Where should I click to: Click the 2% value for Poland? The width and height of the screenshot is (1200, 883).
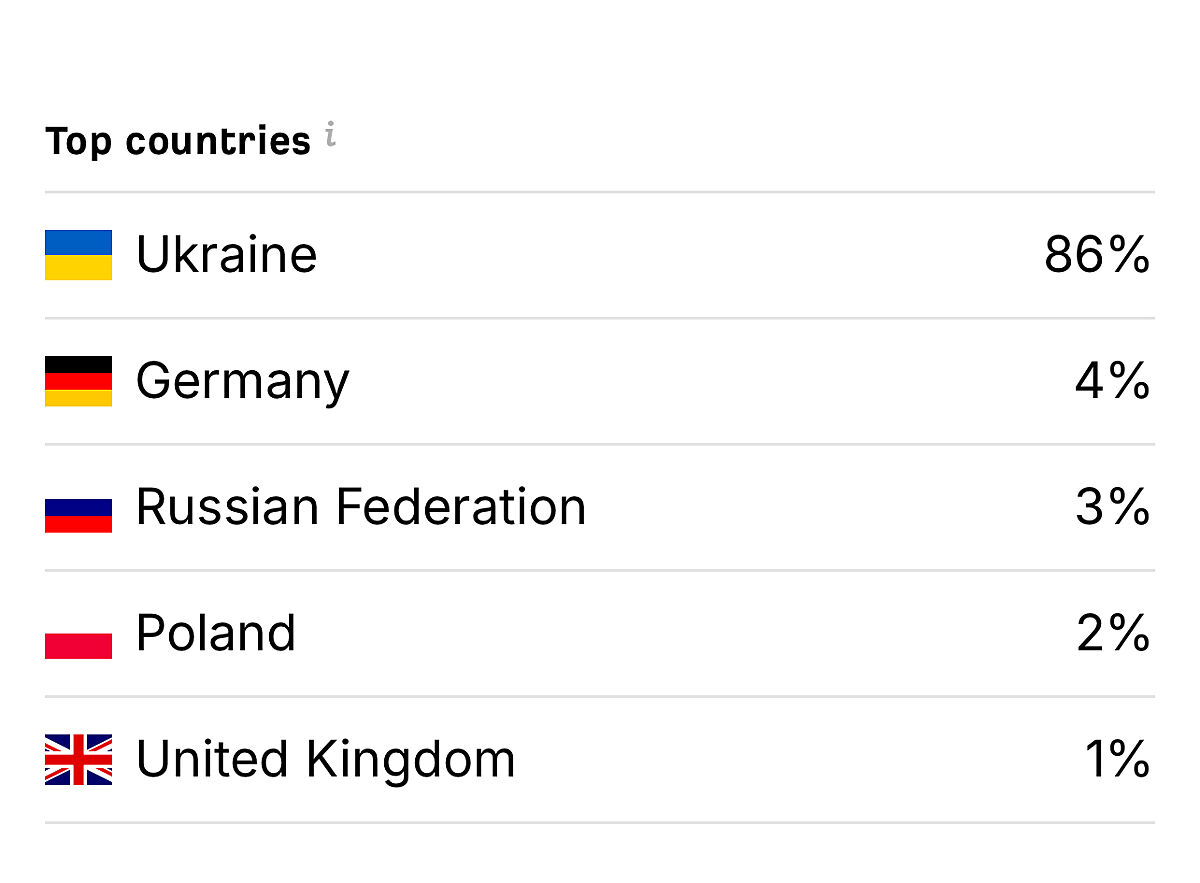coord(1112,633)
